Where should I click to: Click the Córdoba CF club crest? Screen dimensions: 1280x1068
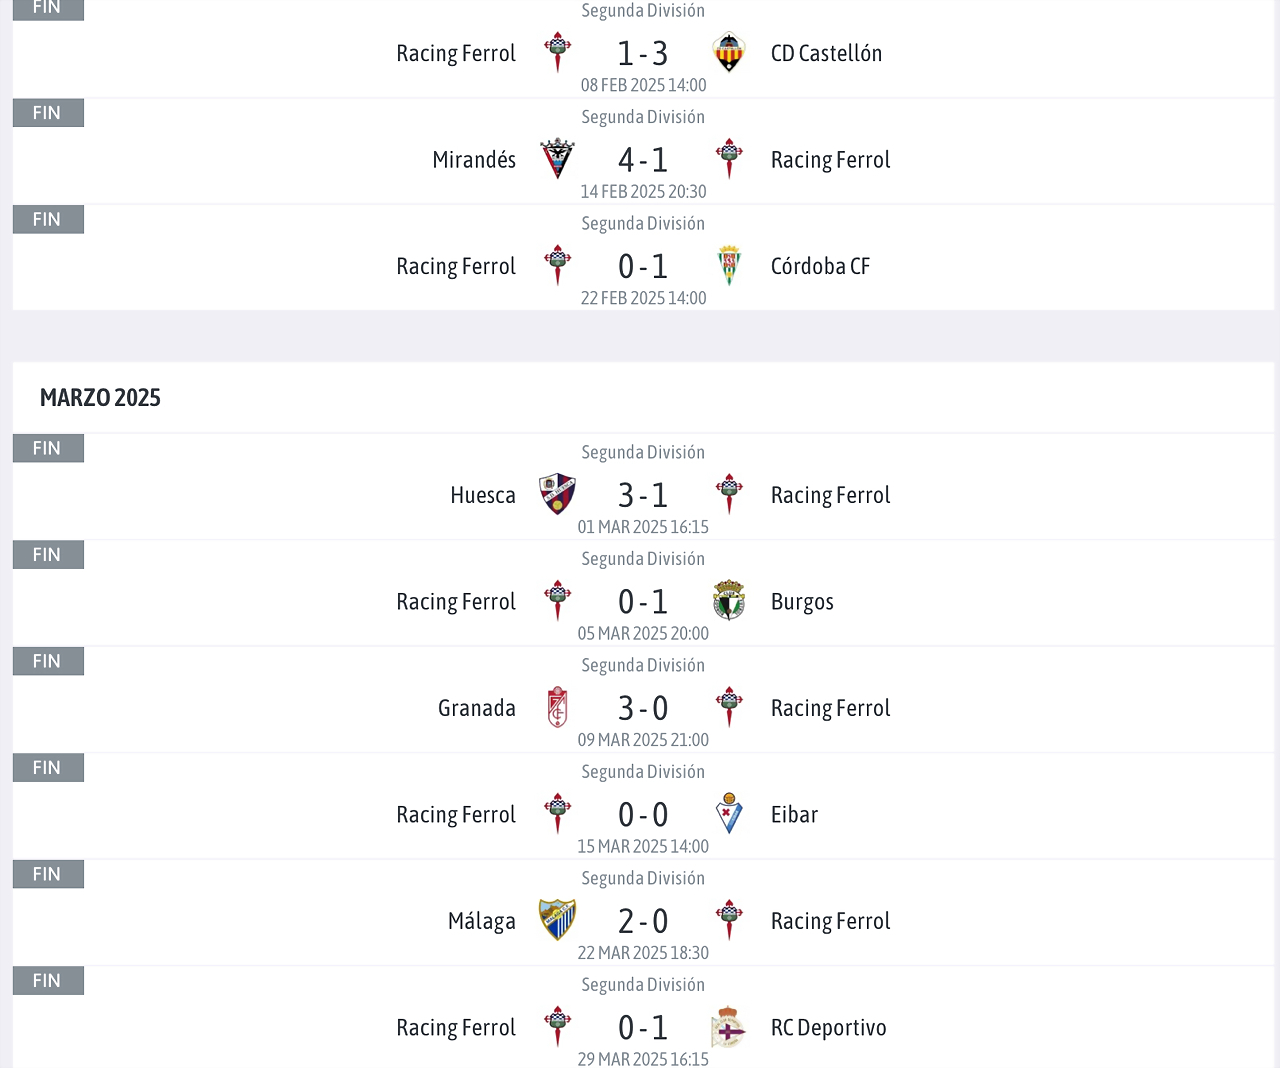[729, 266]
